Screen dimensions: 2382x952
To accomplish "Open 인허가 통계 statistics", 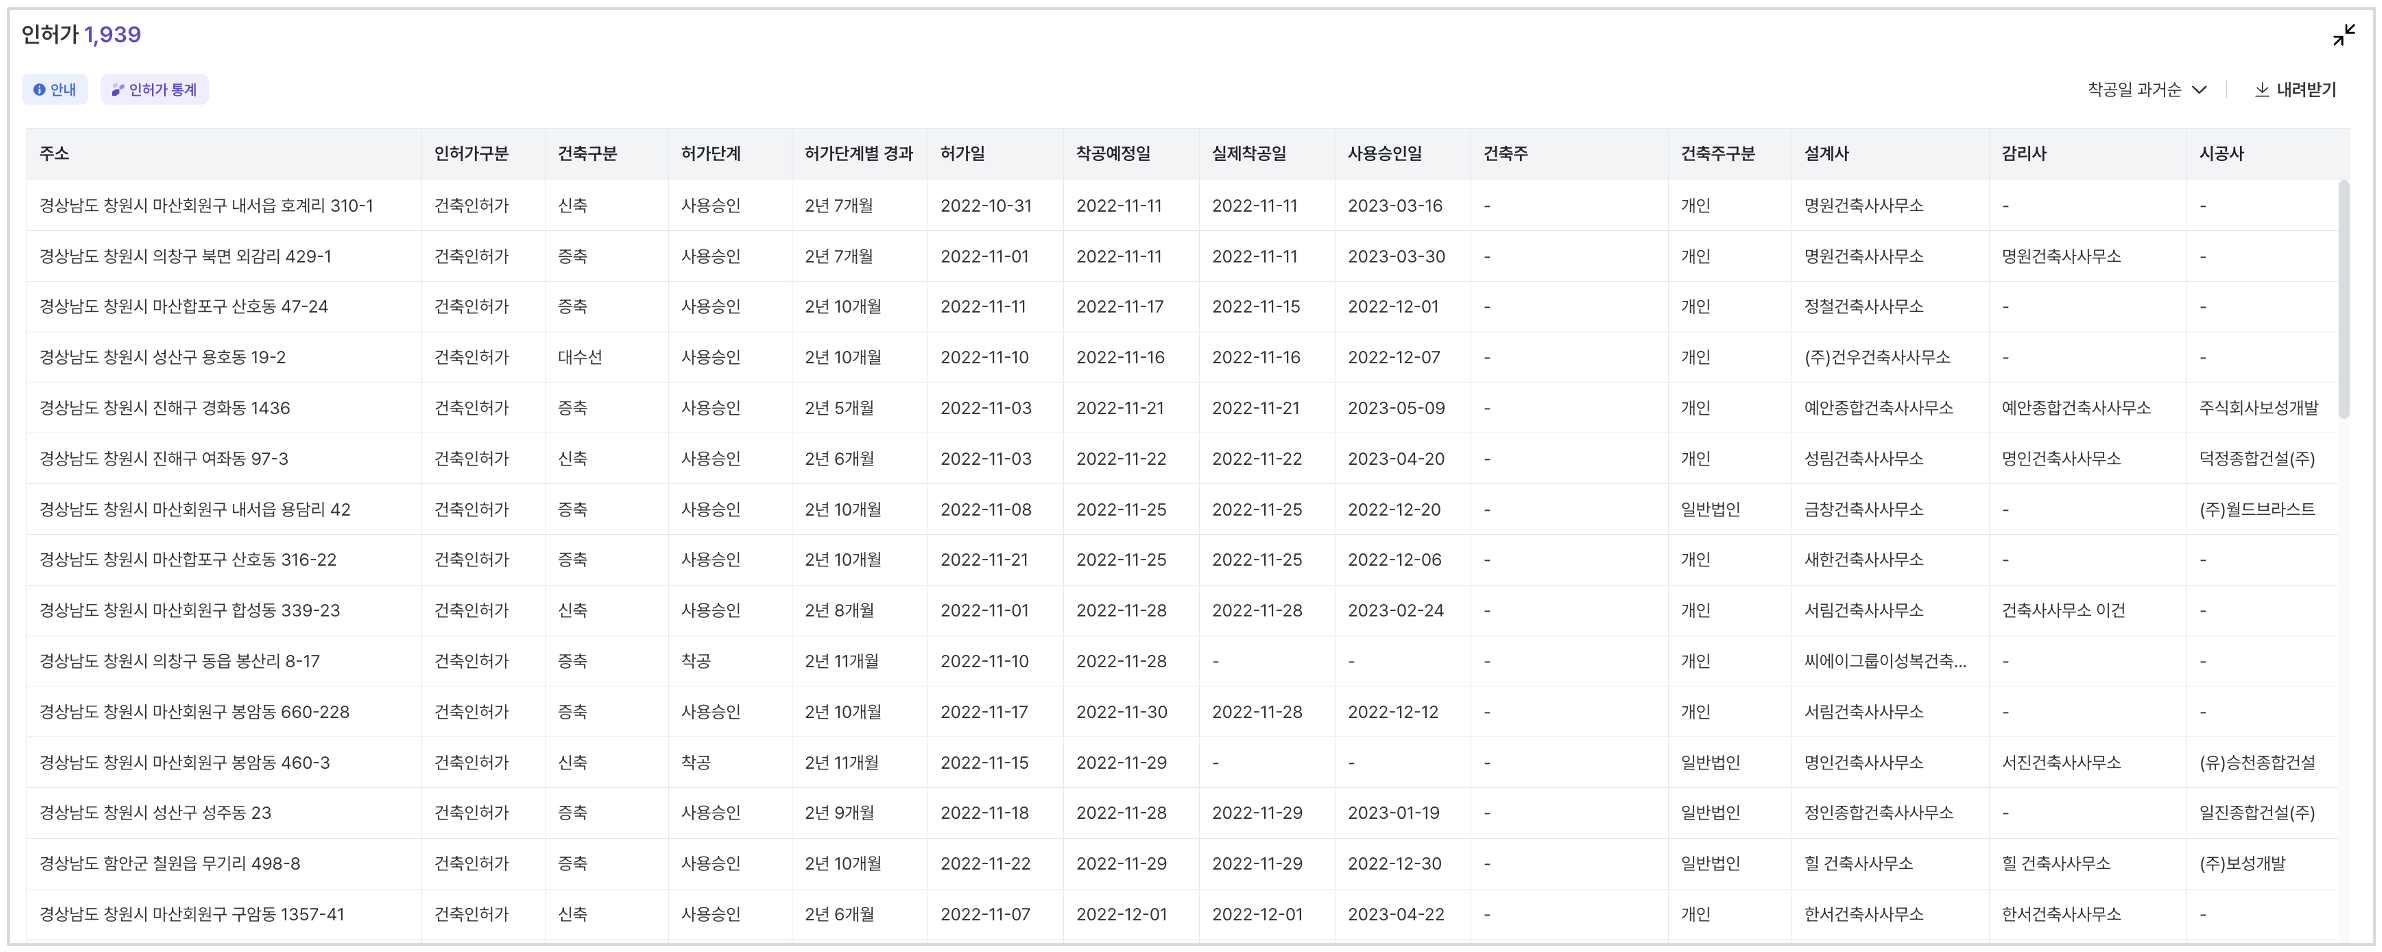I will tap(155, 90).
